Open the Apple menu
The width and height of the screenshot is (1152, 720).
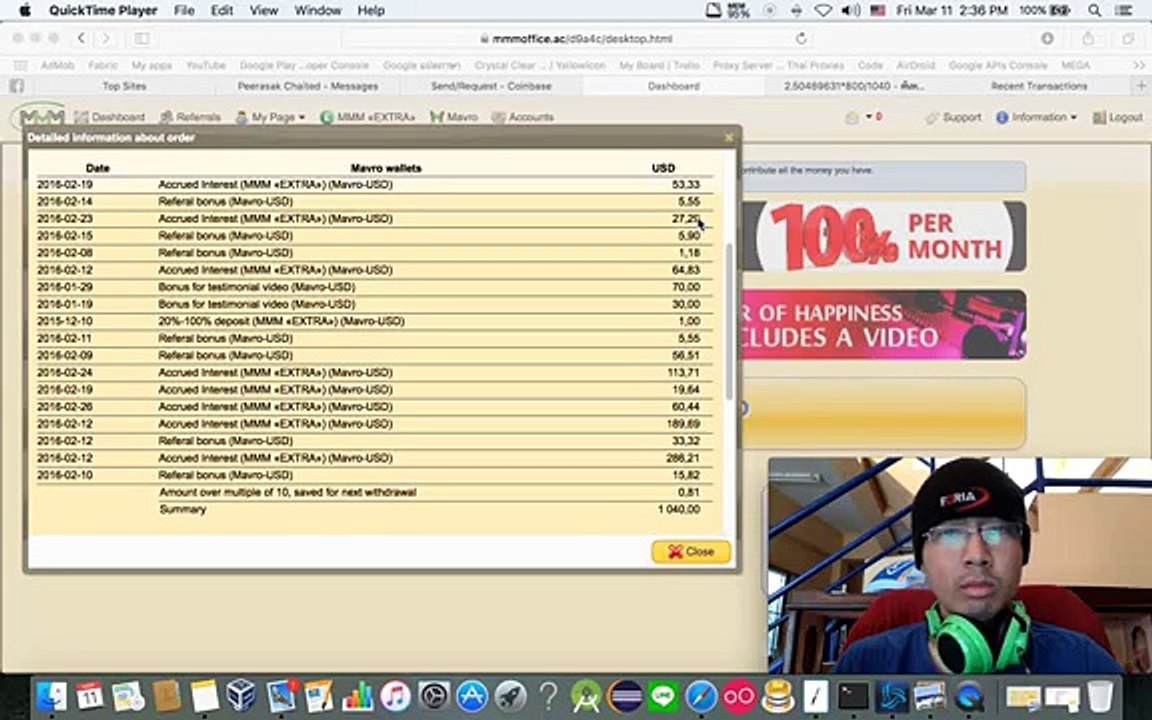24,10
